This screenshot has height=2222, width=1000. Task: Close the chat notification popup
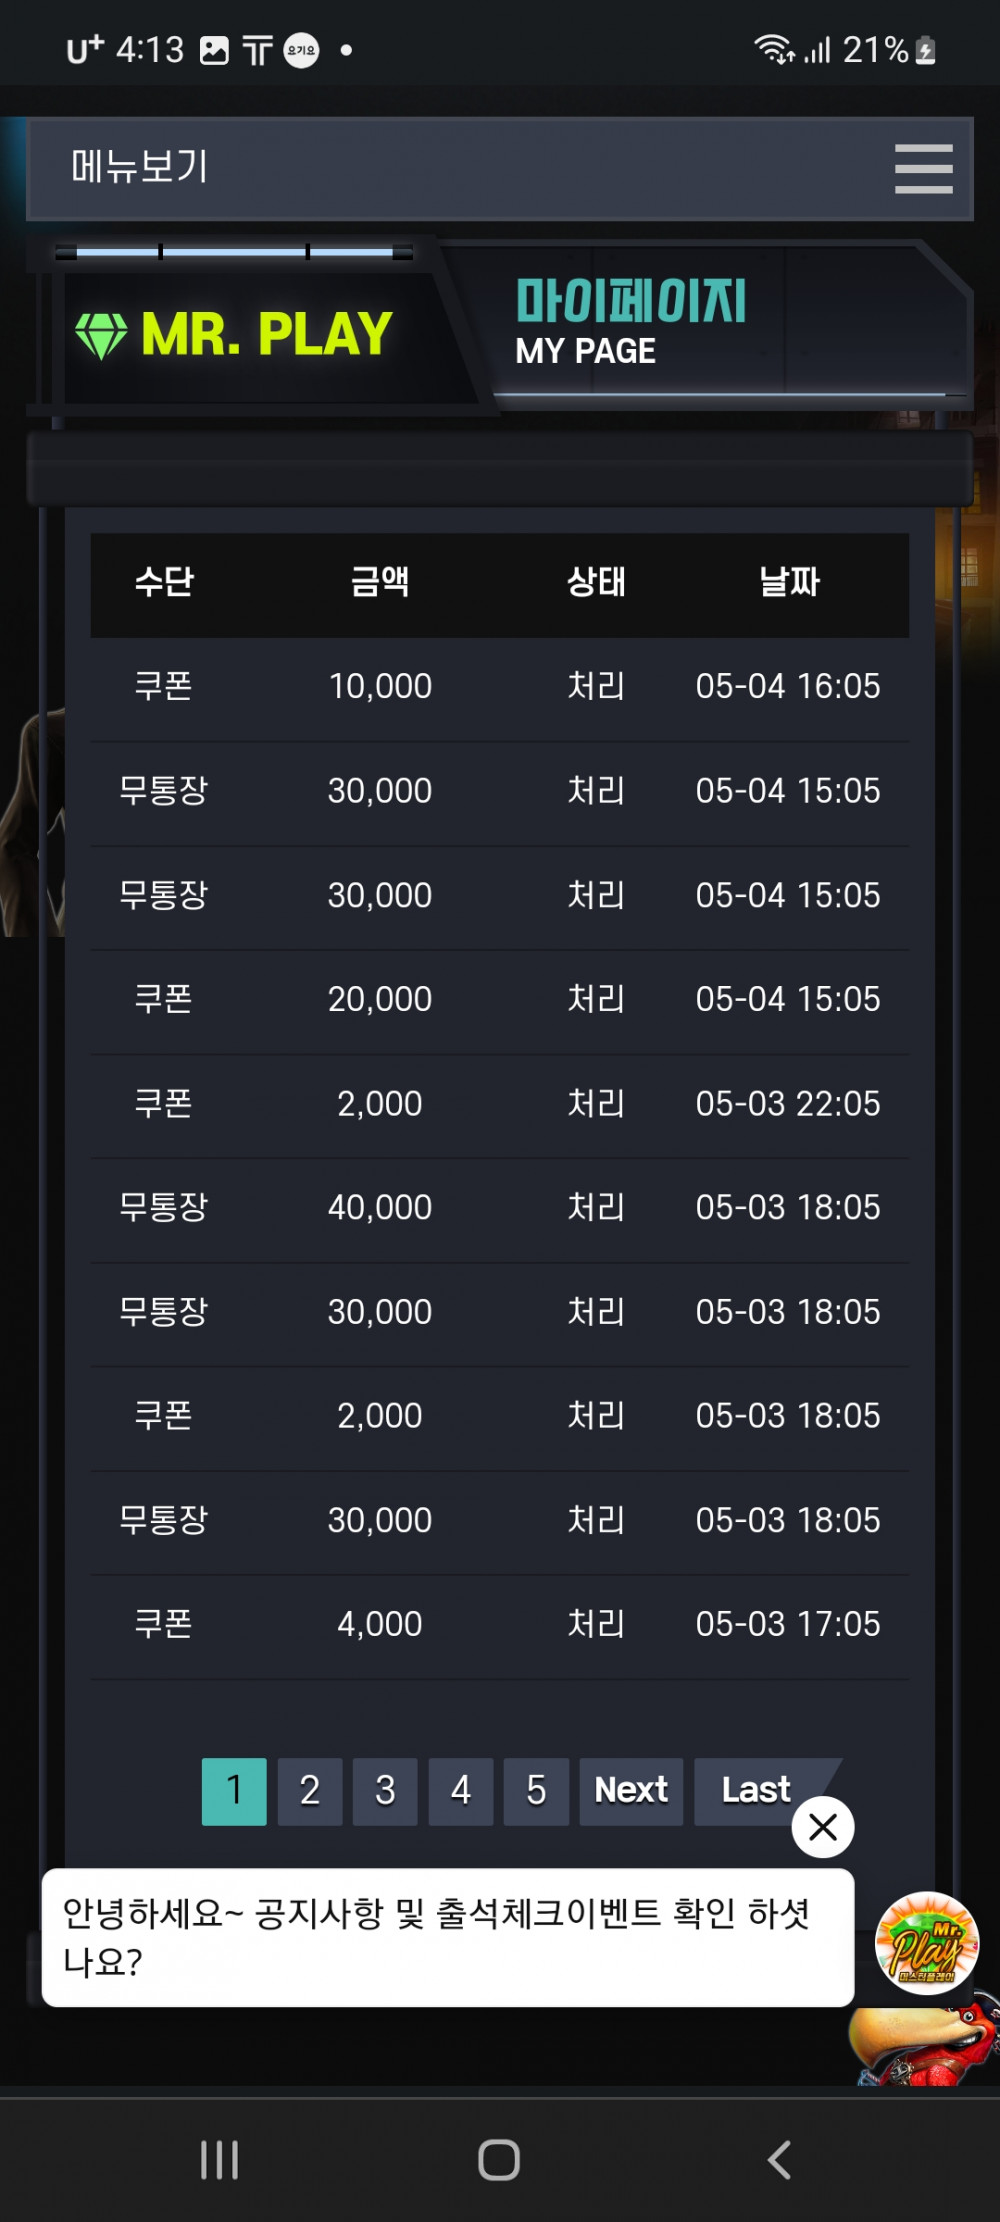pos(822,1827)
